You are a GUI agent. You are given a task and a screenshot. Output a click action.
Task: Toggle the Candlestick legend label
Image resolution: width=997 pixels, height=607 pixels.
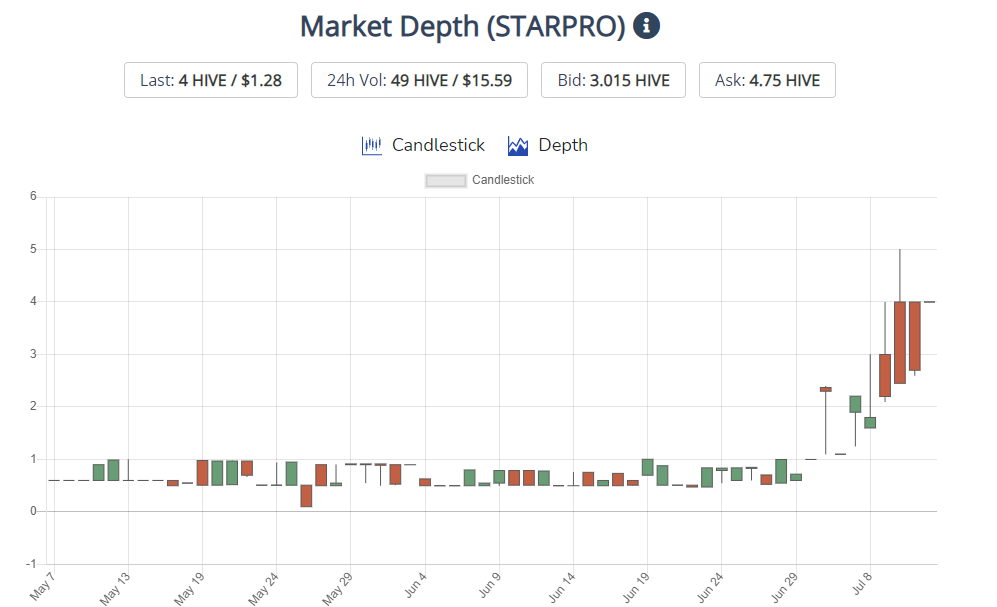click(x=503, y=180)
